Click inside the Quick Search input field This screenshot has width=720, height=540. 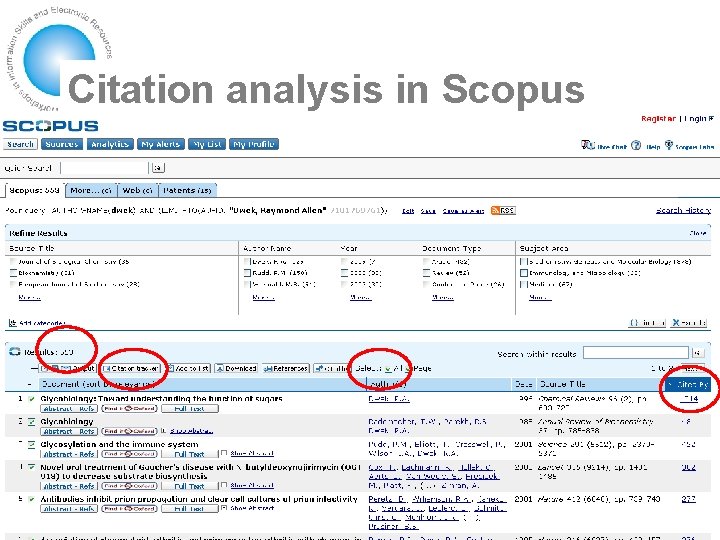pos(105,168)
